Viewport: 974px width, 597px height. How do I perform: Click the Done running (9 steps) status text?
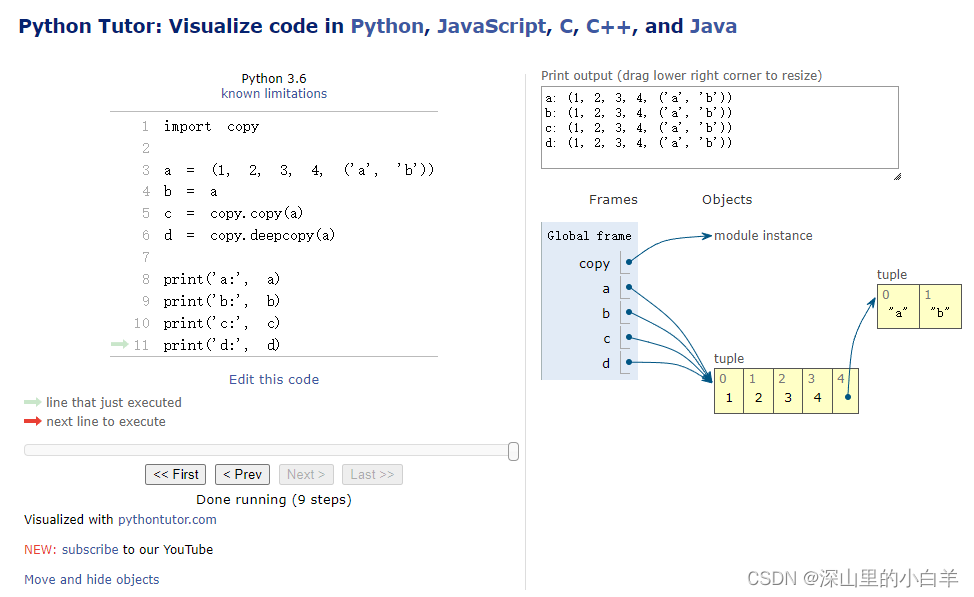[x=274, y=500]
